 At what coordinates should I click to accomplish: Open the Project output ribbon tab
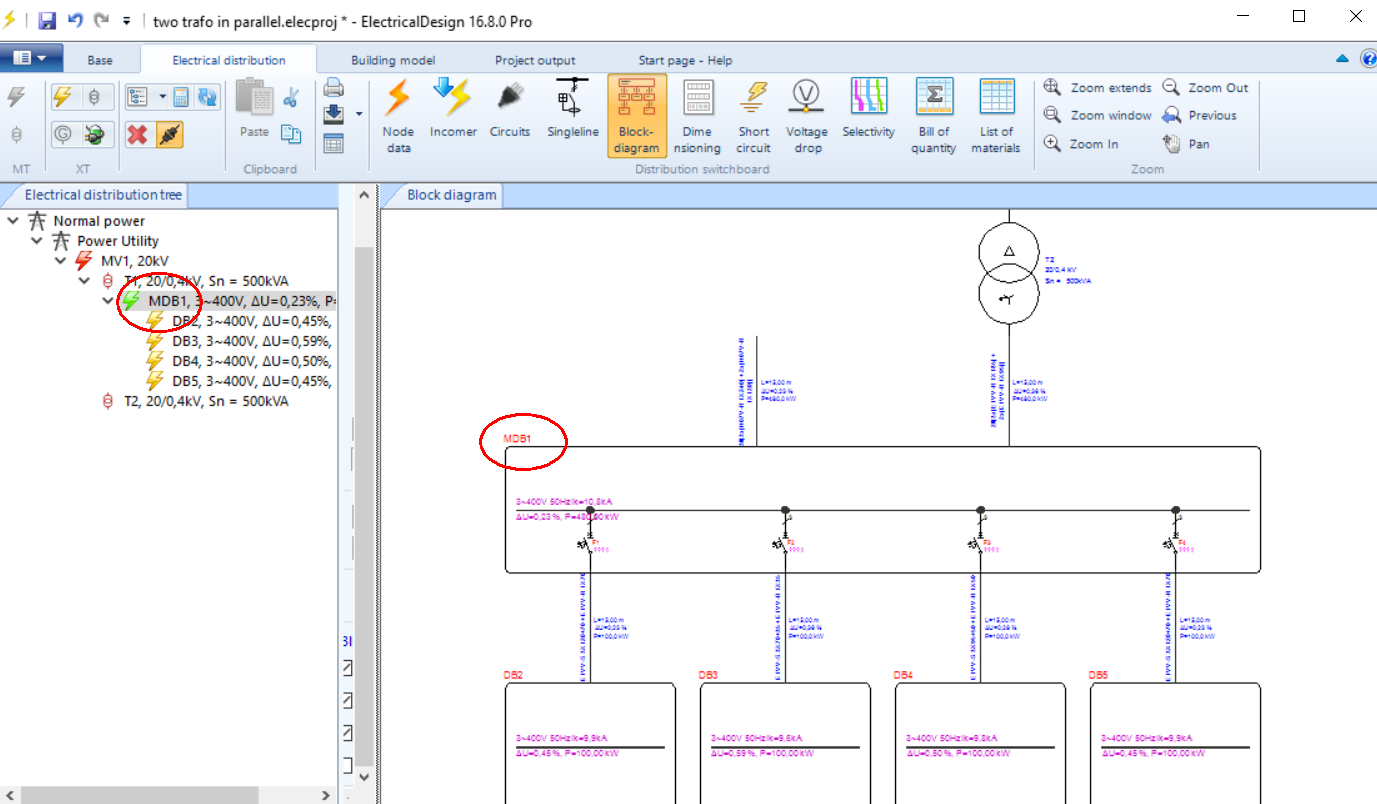tap(535, 60)
